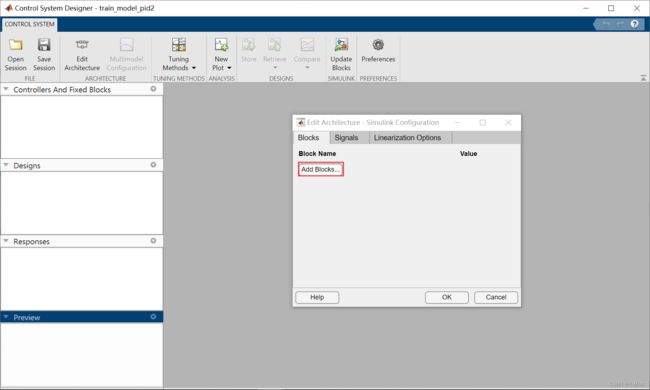Viewport: 650px width, 390px height.
Task: Open the Tuning Methods gallery
Action: 179,55
